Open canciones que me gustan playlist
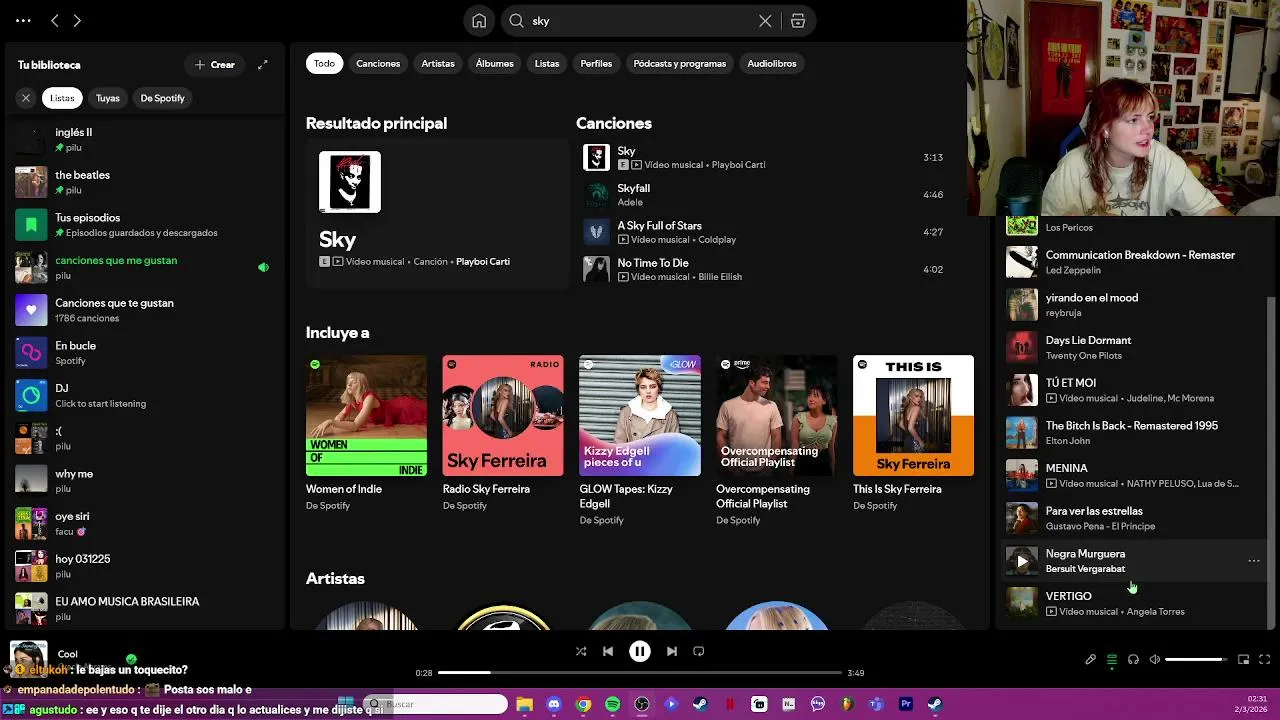Image resolution: width=1280 pixels, height=720 pixels. (145, 268)
